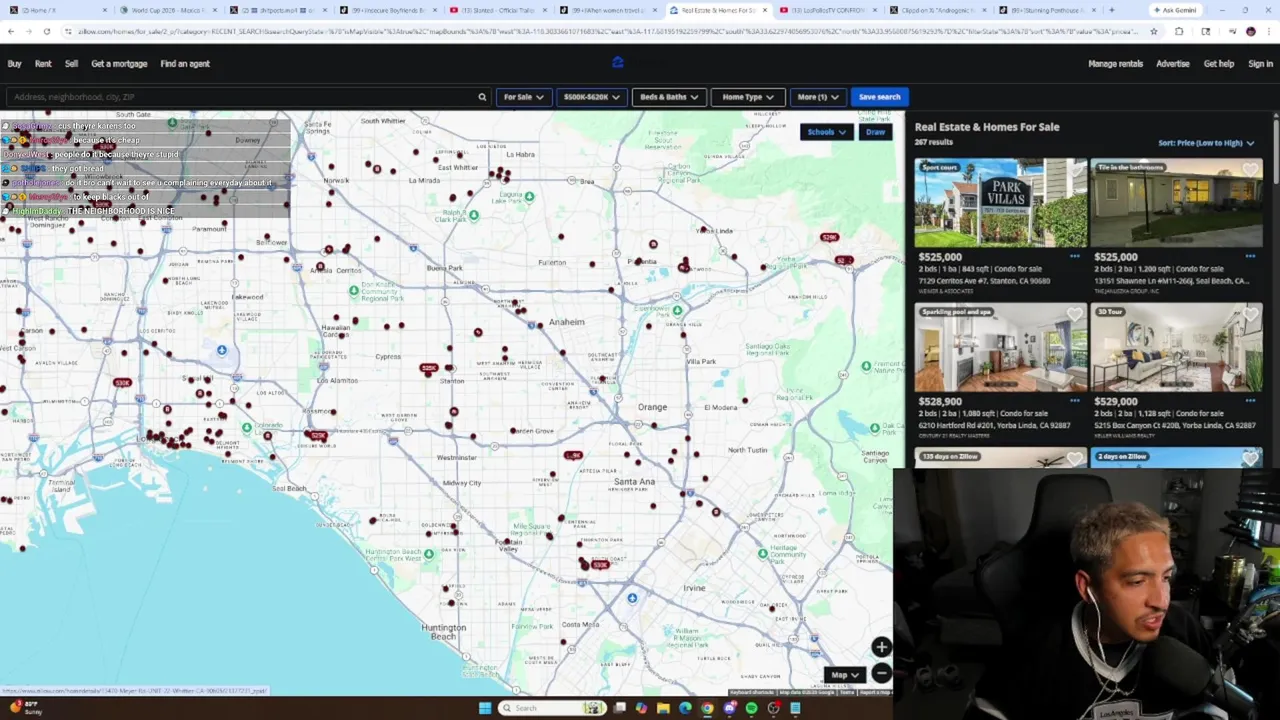Zoom in the map with the plus button

pos(881,648)
